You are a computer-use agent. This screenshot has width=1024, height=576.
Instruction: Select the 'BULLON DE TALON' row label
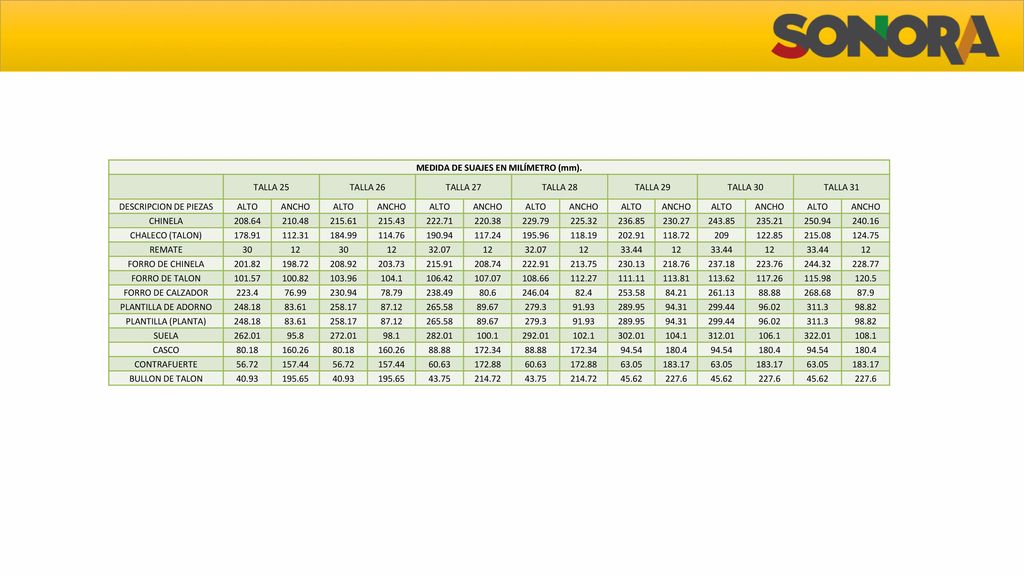point(166,379)
